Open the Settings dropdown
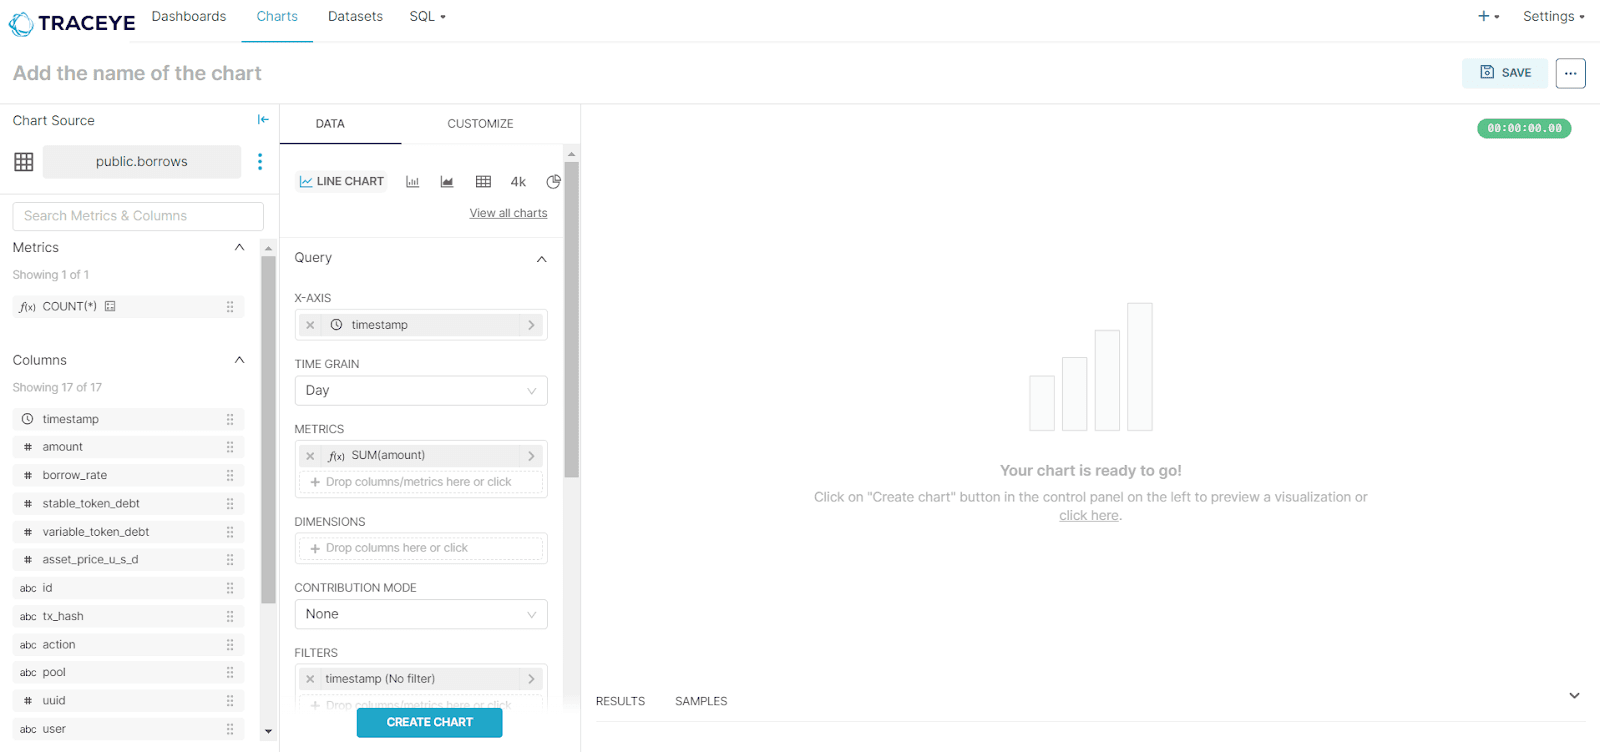1600x752 pixels. point(1553,16)
